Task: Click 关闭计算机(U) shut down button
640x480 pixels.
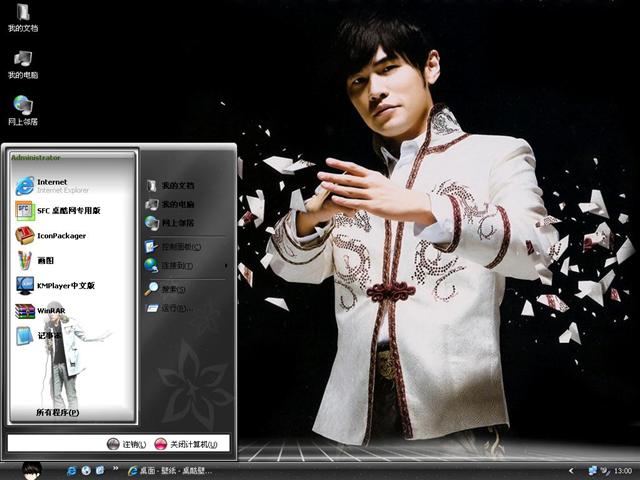Action: point(187,444)
